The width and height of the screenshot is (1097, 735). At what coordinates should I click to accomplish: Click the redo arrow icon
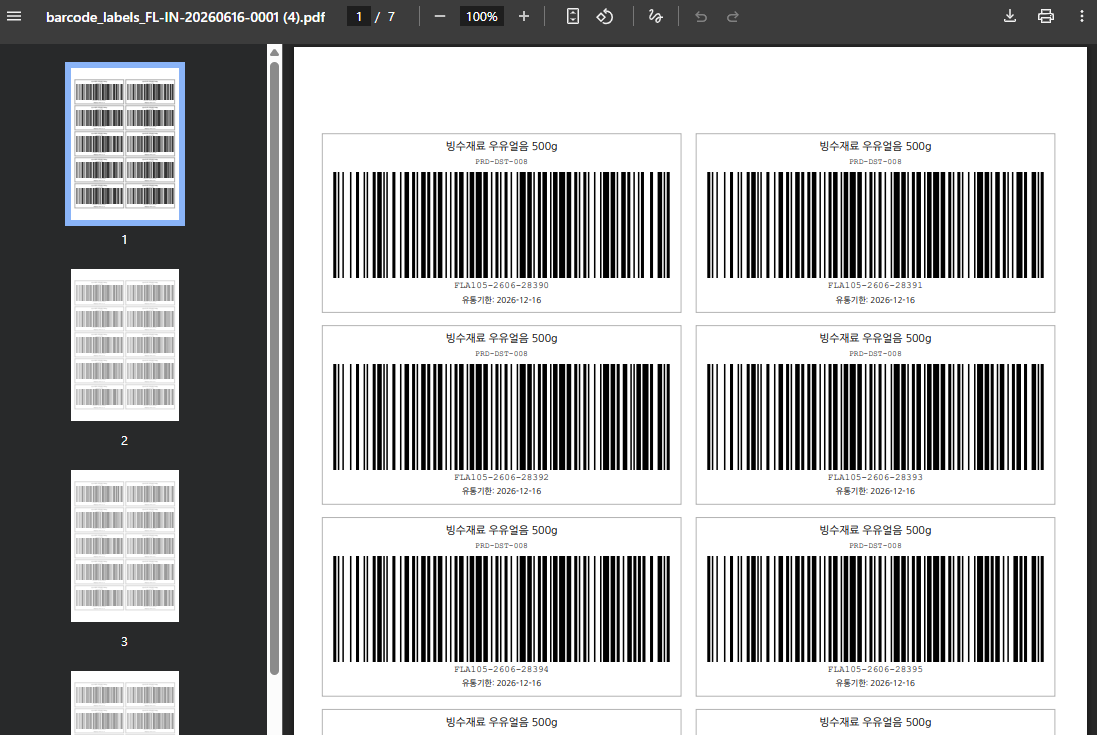point(732,17)
